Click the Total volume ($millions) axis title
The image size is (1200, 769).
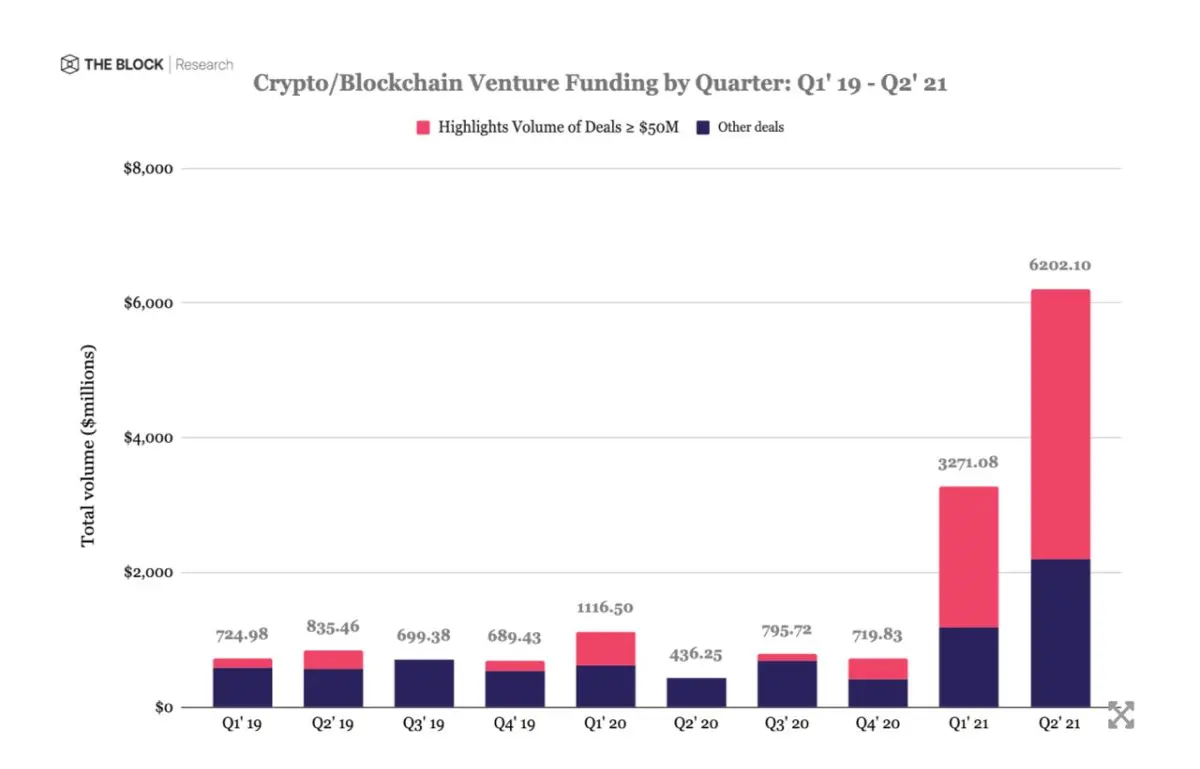point(88,446)
